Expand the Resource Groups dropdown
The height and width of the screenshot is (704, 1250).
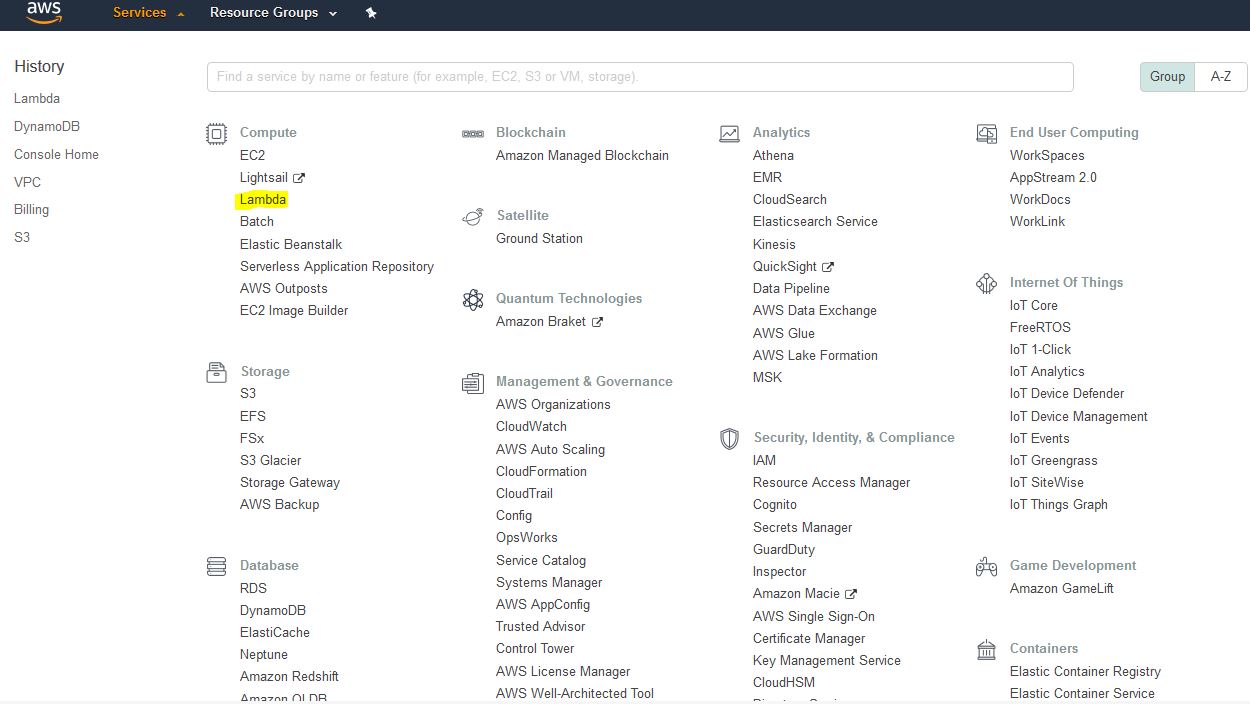pos(273,13)
